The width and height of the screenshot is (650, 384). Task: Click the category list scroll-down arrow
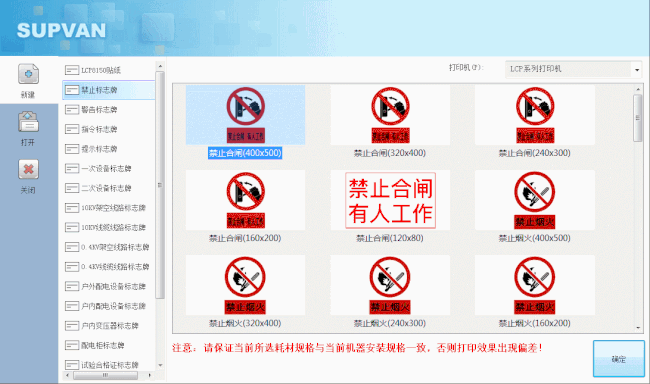(160, 365)
